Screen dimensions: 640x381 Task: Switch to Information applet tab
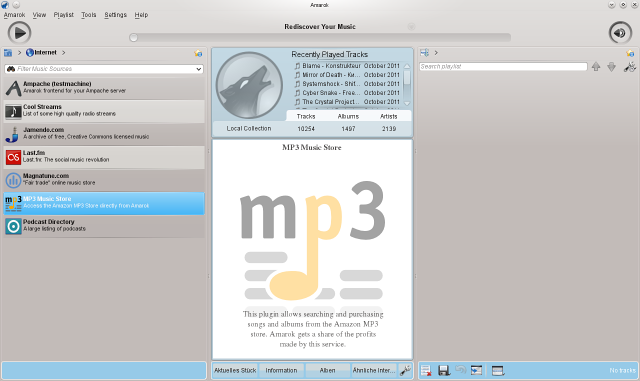coord(281,370)
